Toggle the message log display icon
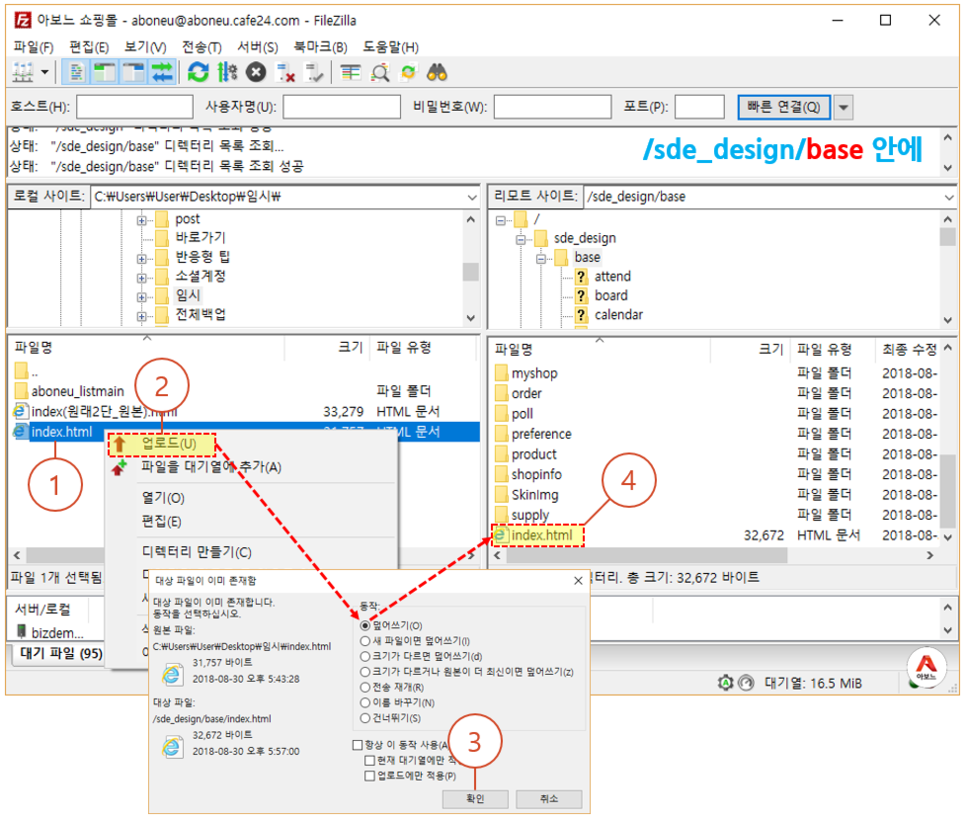This screenshot has height=819, width=966. point(76,73)
